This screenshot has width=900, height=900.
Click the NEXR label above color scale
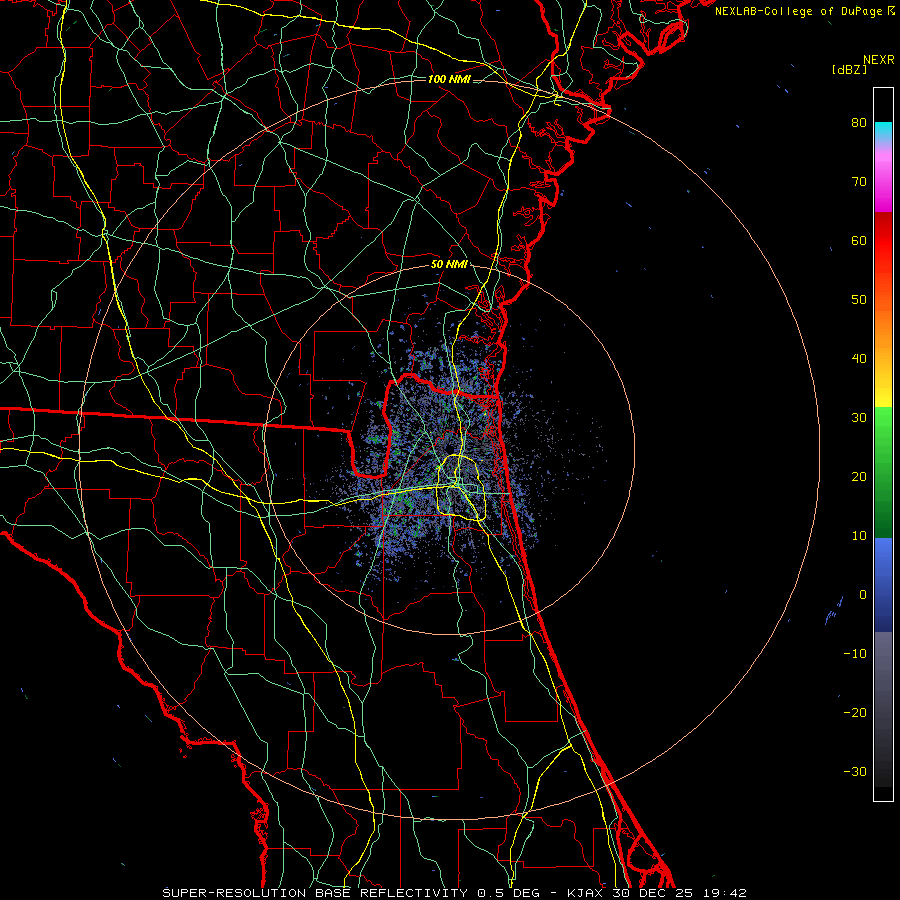pyautogui.click(x=879, y=60)
